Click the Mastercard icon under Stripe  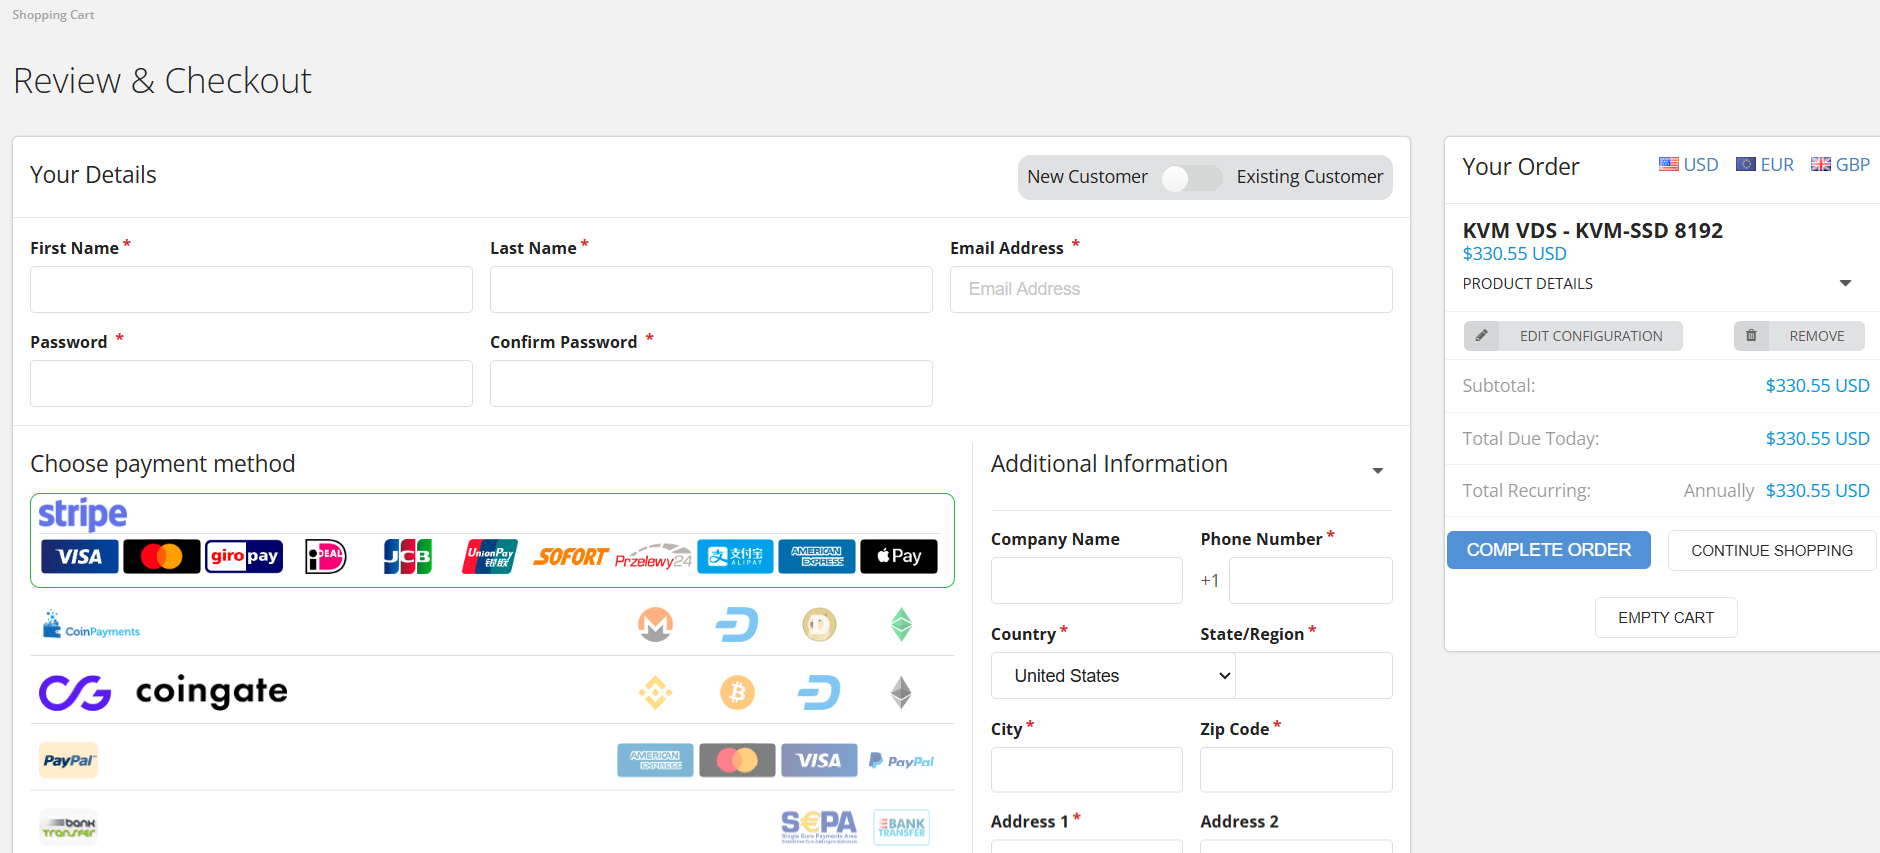[162, 556]
